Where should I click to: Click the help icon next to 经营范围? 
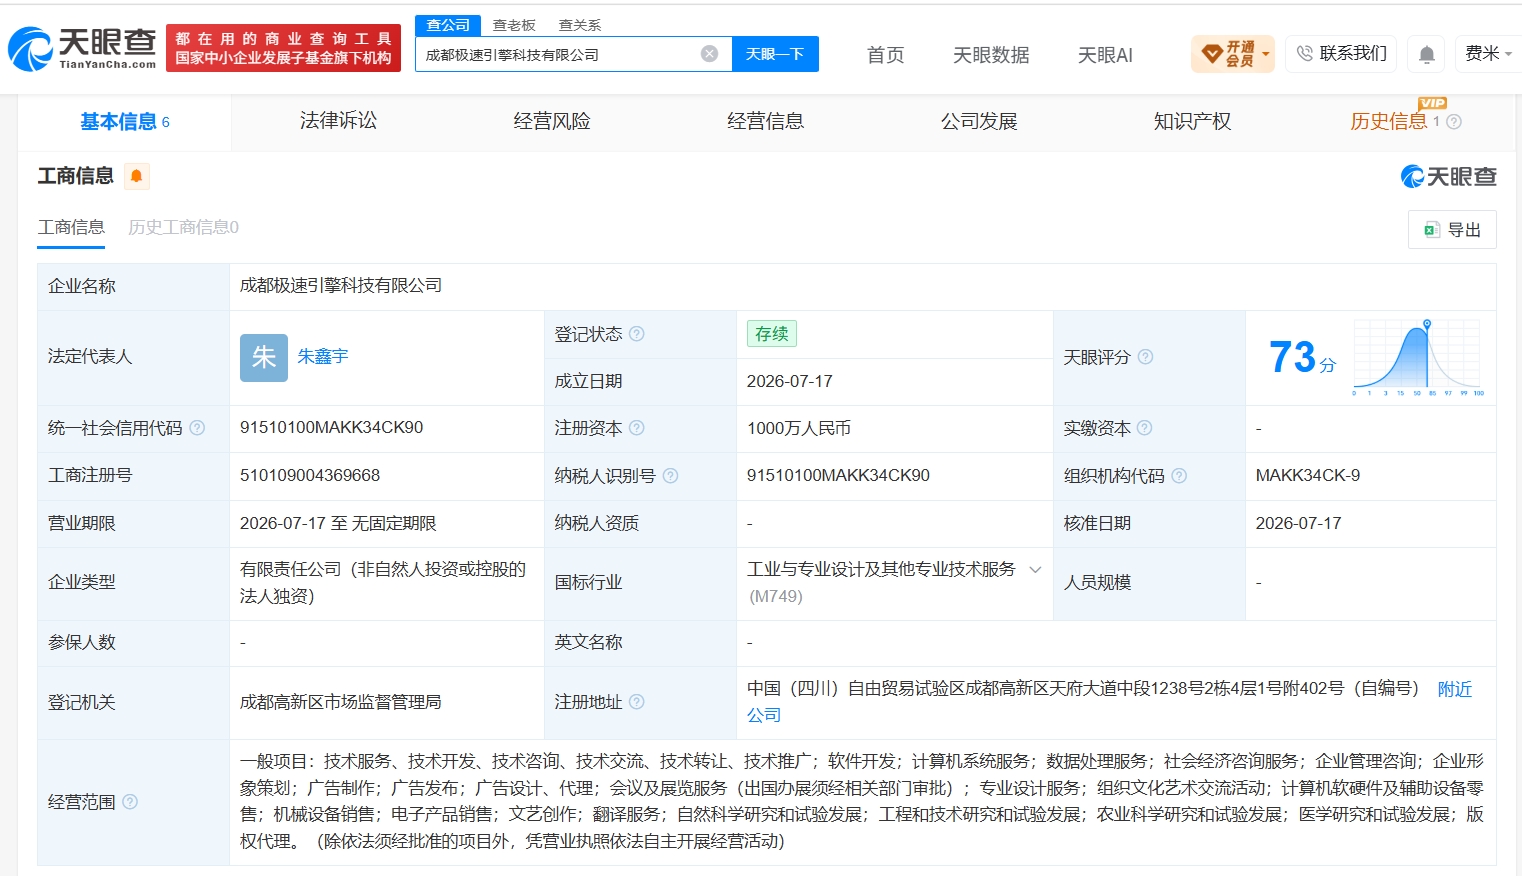pyautogui.click(x=130, y=802)
